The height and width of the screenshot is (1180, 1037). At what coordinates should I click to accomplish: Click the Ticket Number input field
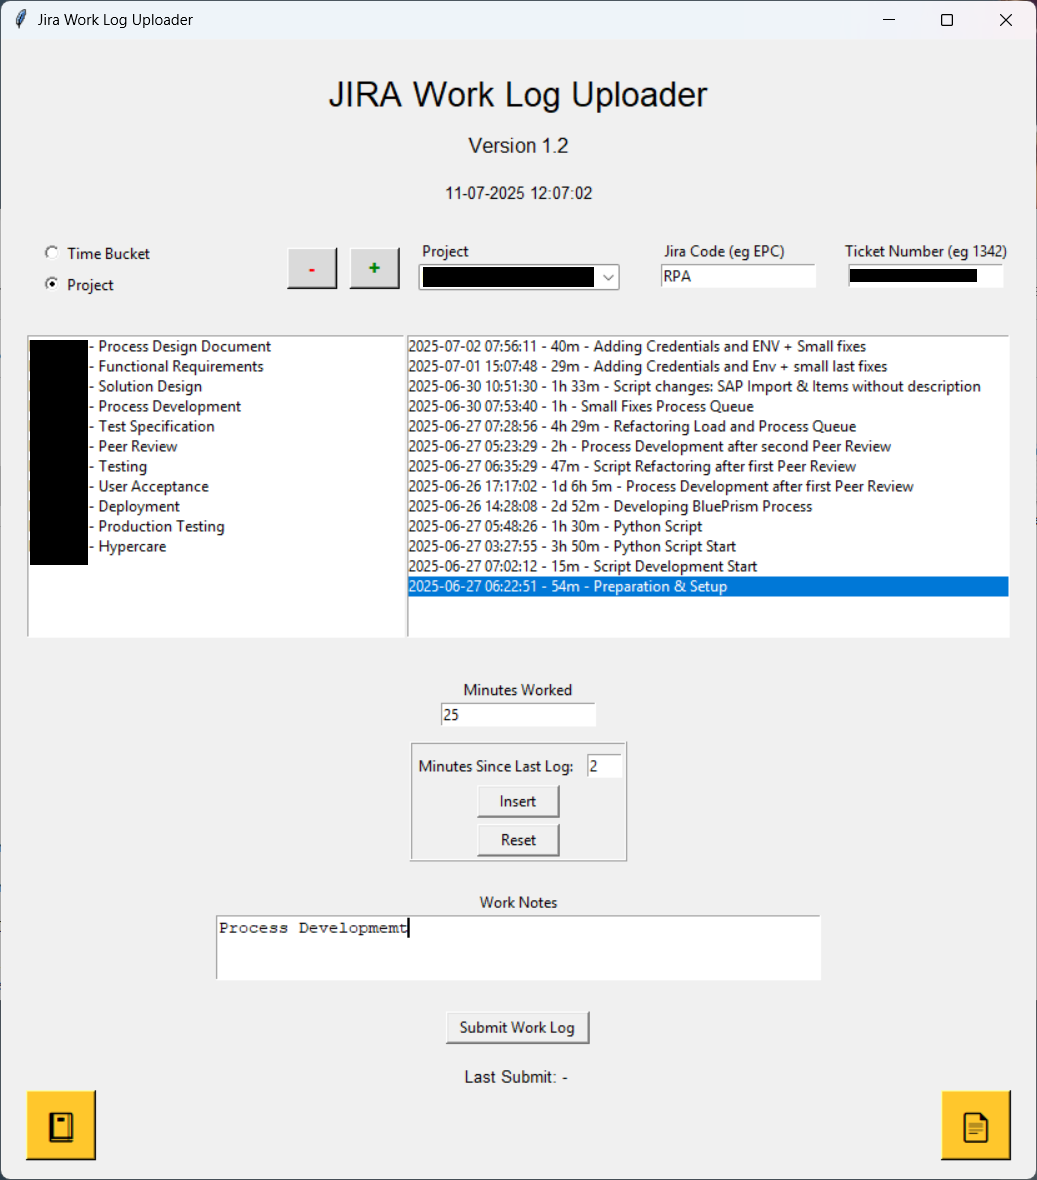924,275
